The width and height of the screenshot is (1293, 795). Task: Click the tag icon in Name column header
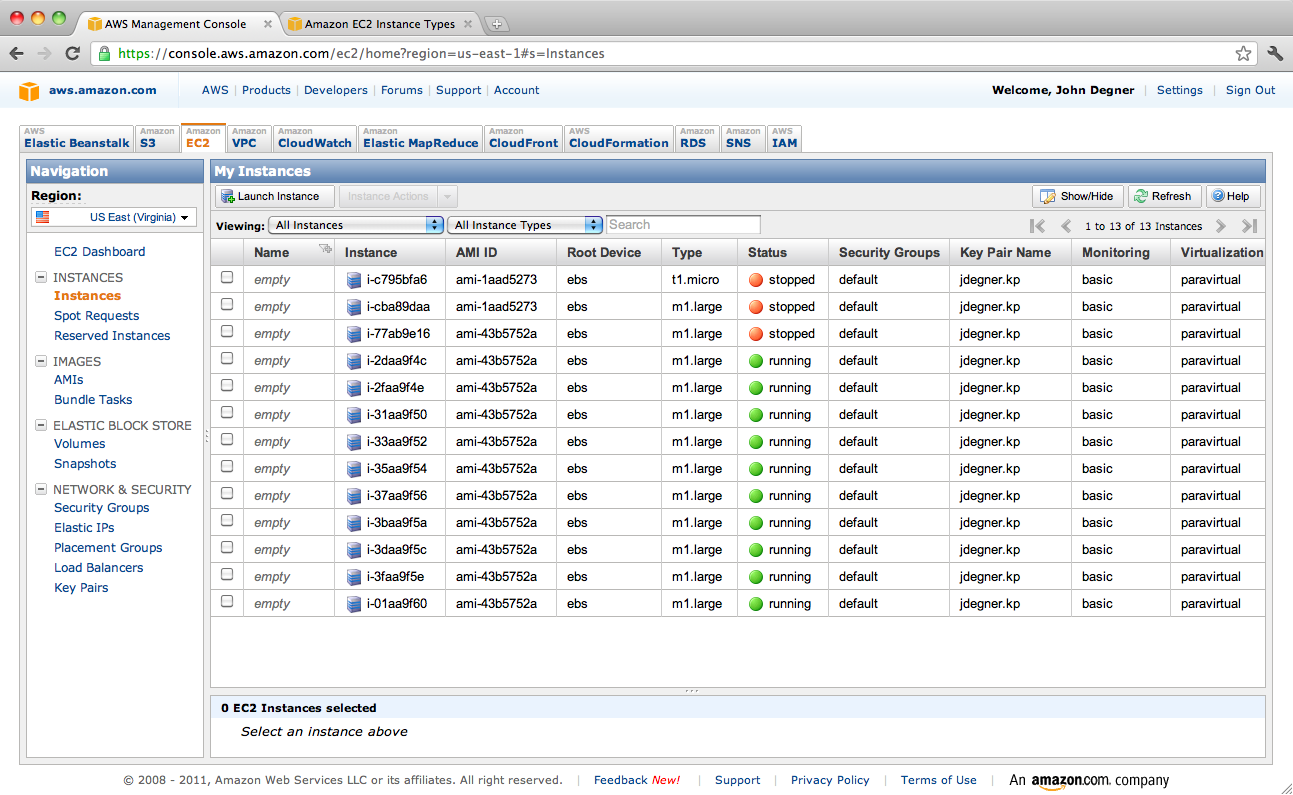pos(324,248)
